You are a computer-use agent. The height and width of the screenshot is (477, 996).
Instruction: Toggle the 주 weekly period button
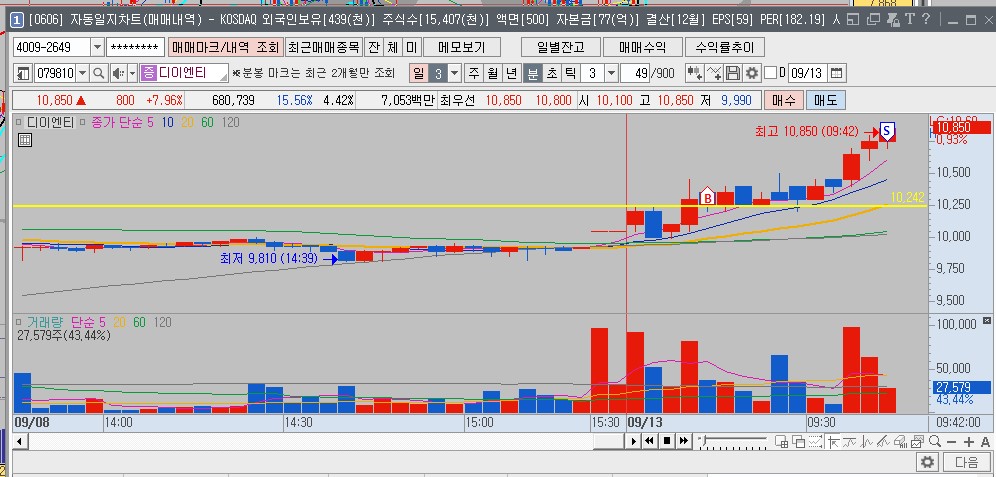474,73
